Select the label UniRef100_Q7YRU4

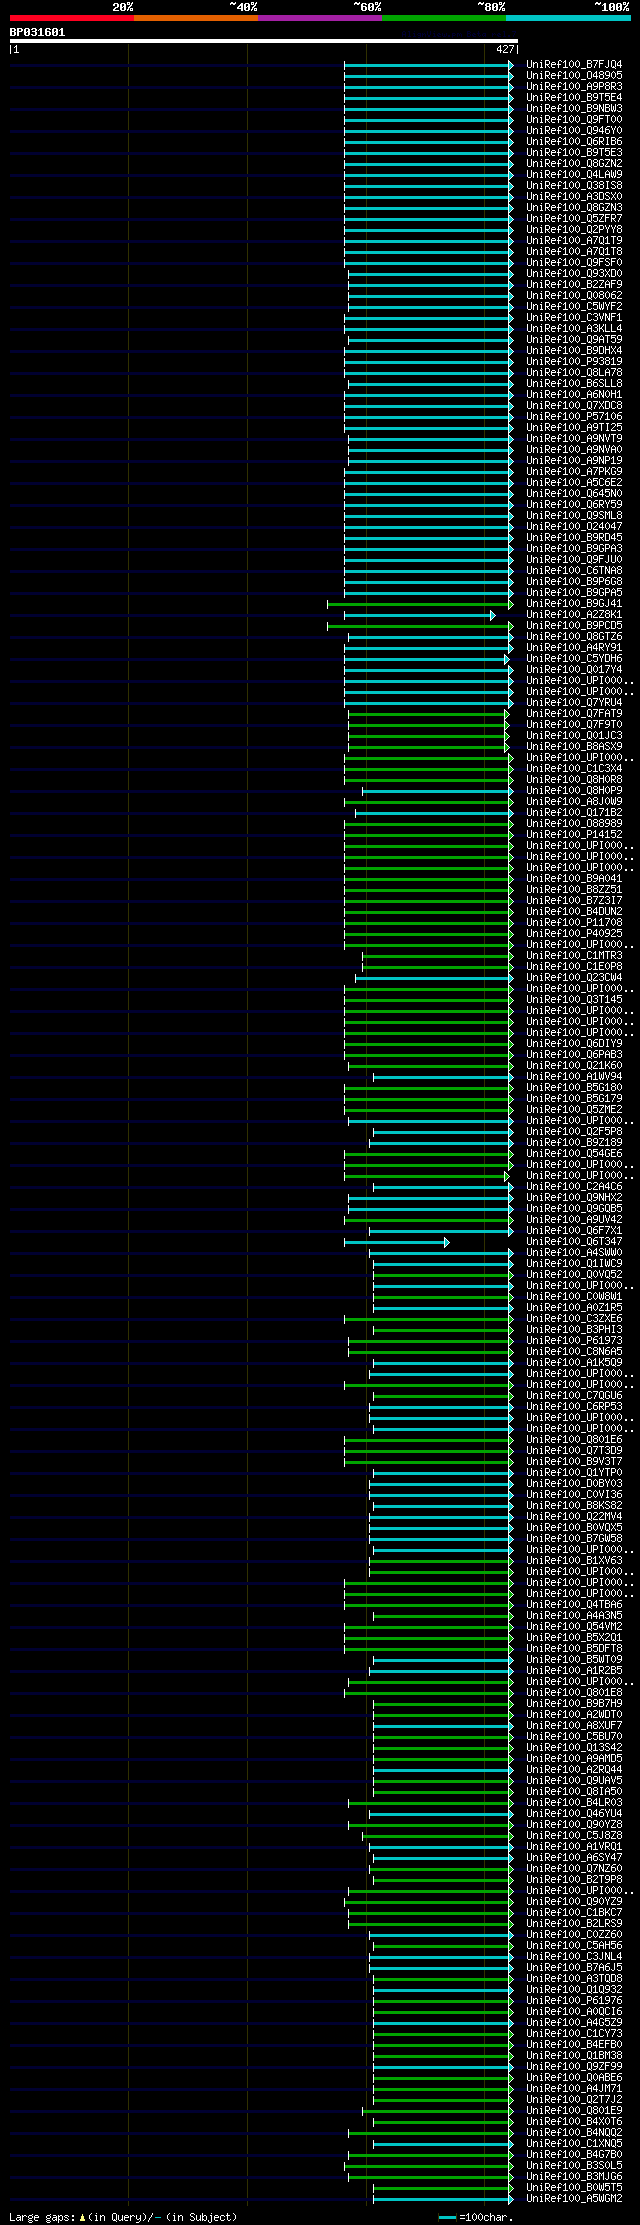(x=574, y=702)
